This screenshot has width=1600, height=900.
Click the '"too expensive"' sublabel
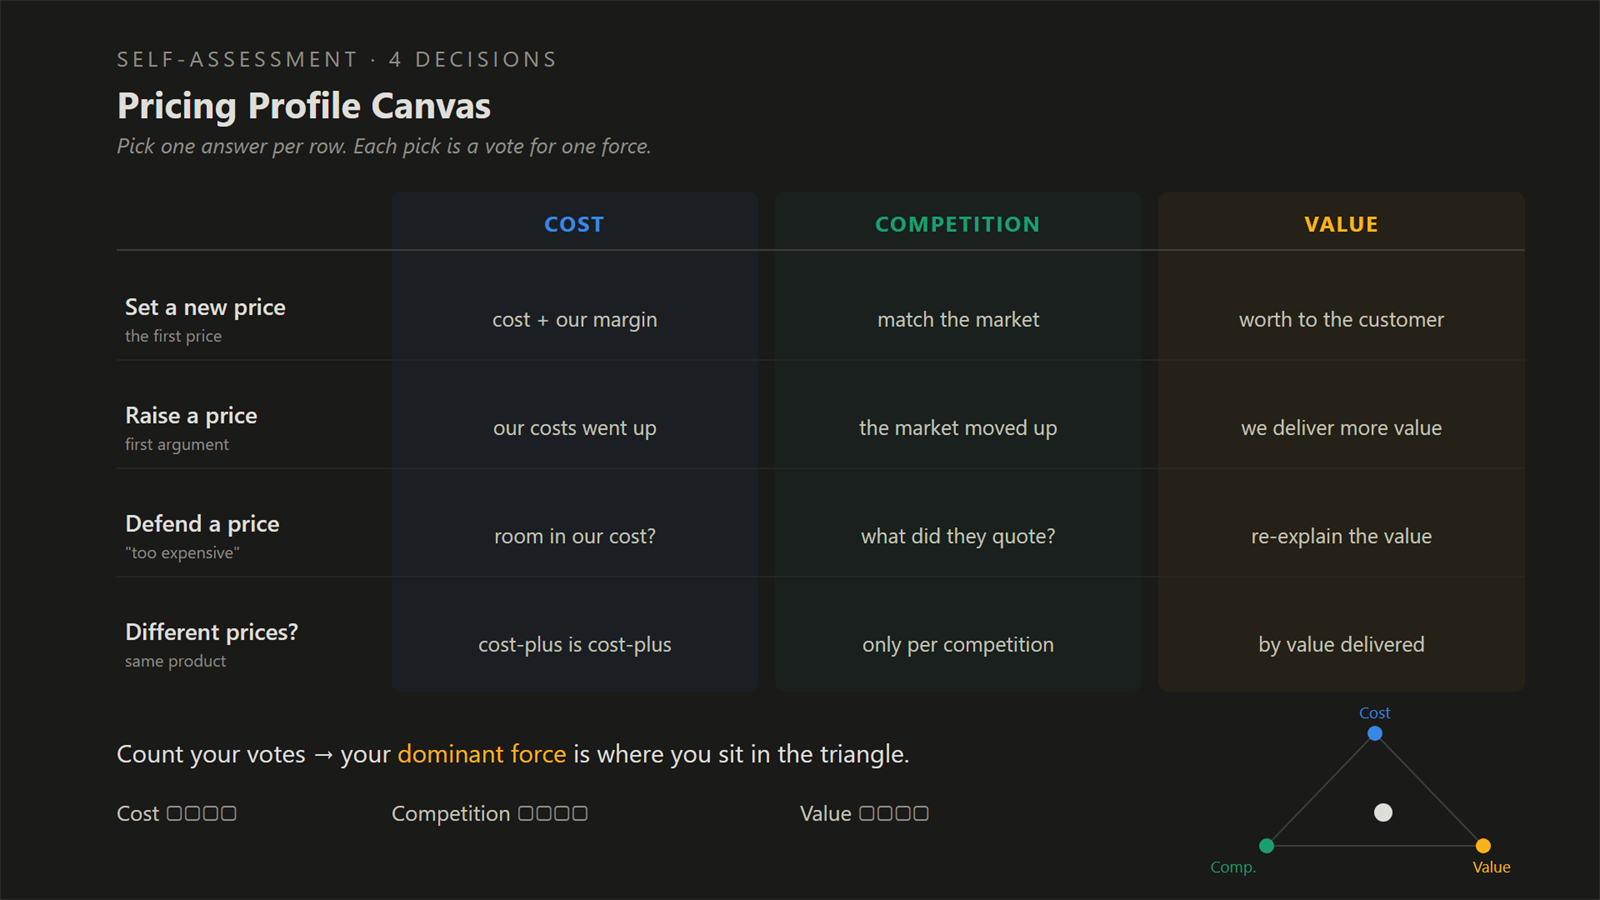click(182, 553)
